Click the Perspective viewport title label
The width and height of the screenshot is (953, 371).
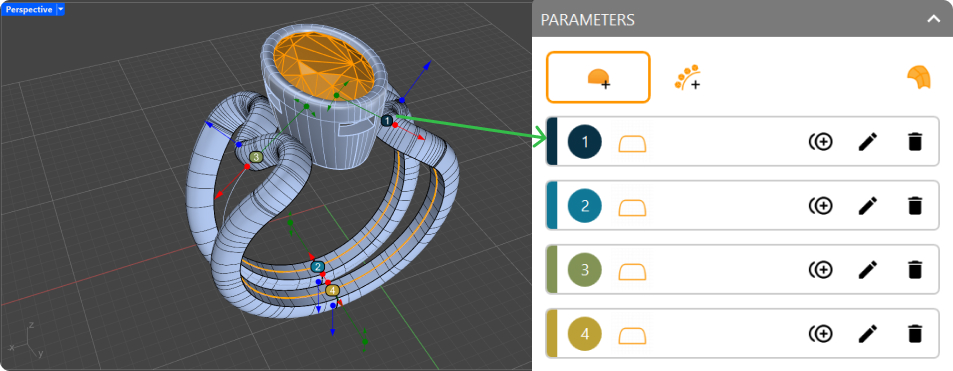pyautogui.click(x=29, y=10)
